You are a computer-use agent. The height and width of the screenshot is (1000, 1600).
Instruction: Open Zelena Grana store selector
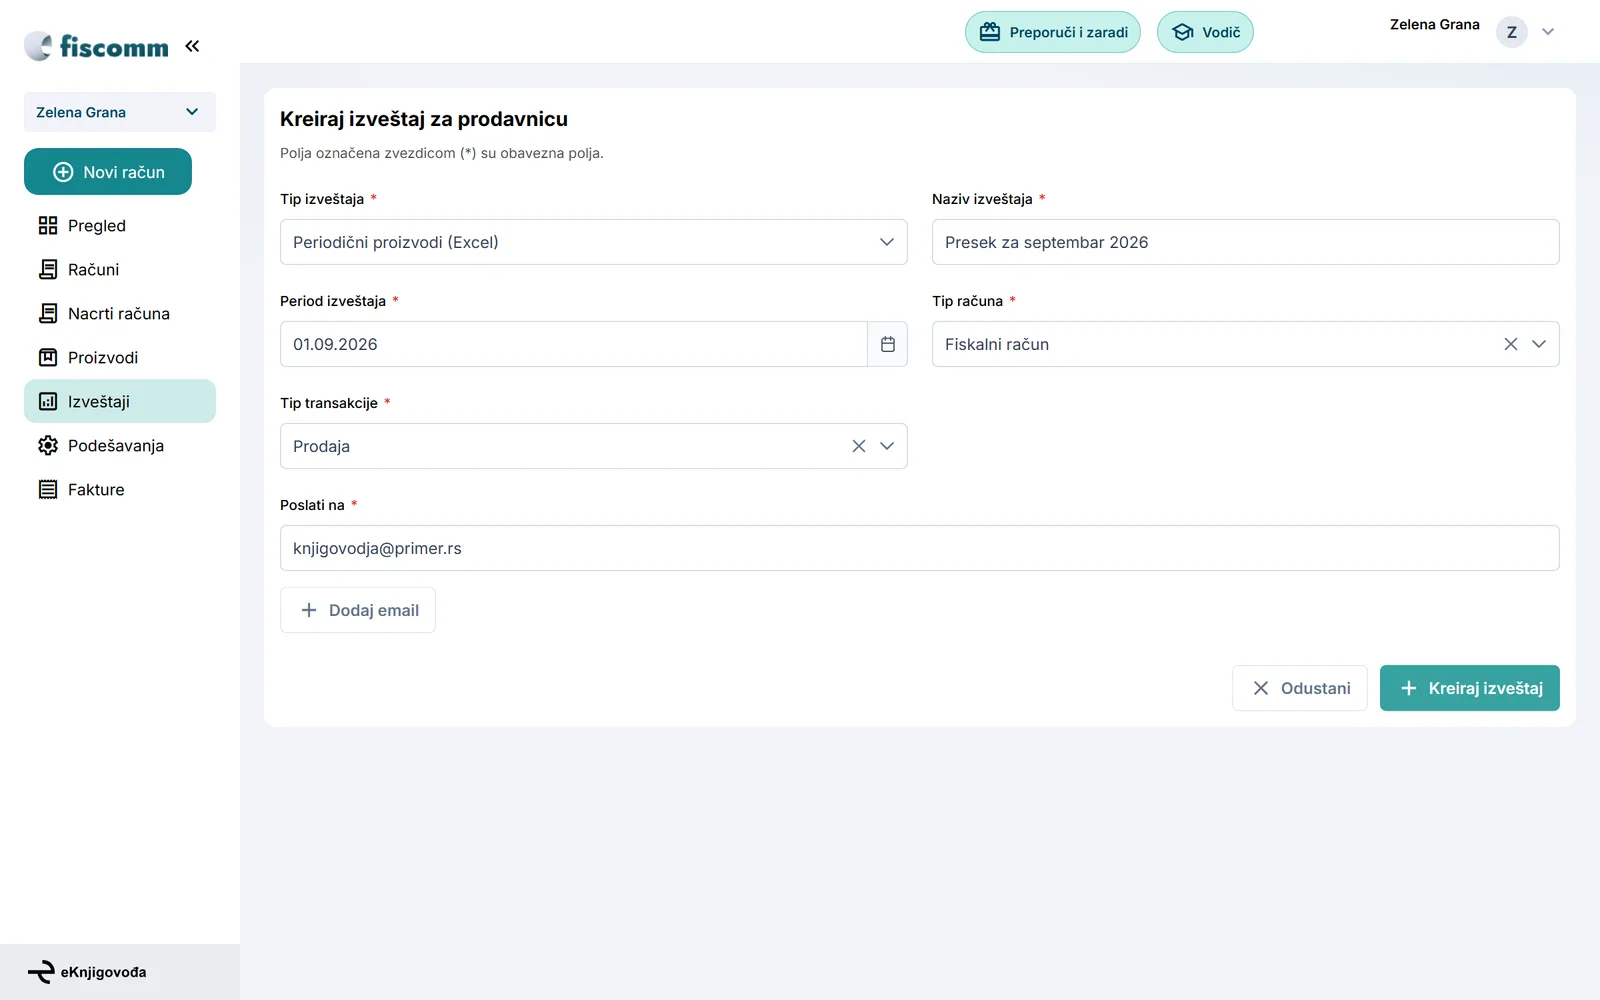point(120,112)
